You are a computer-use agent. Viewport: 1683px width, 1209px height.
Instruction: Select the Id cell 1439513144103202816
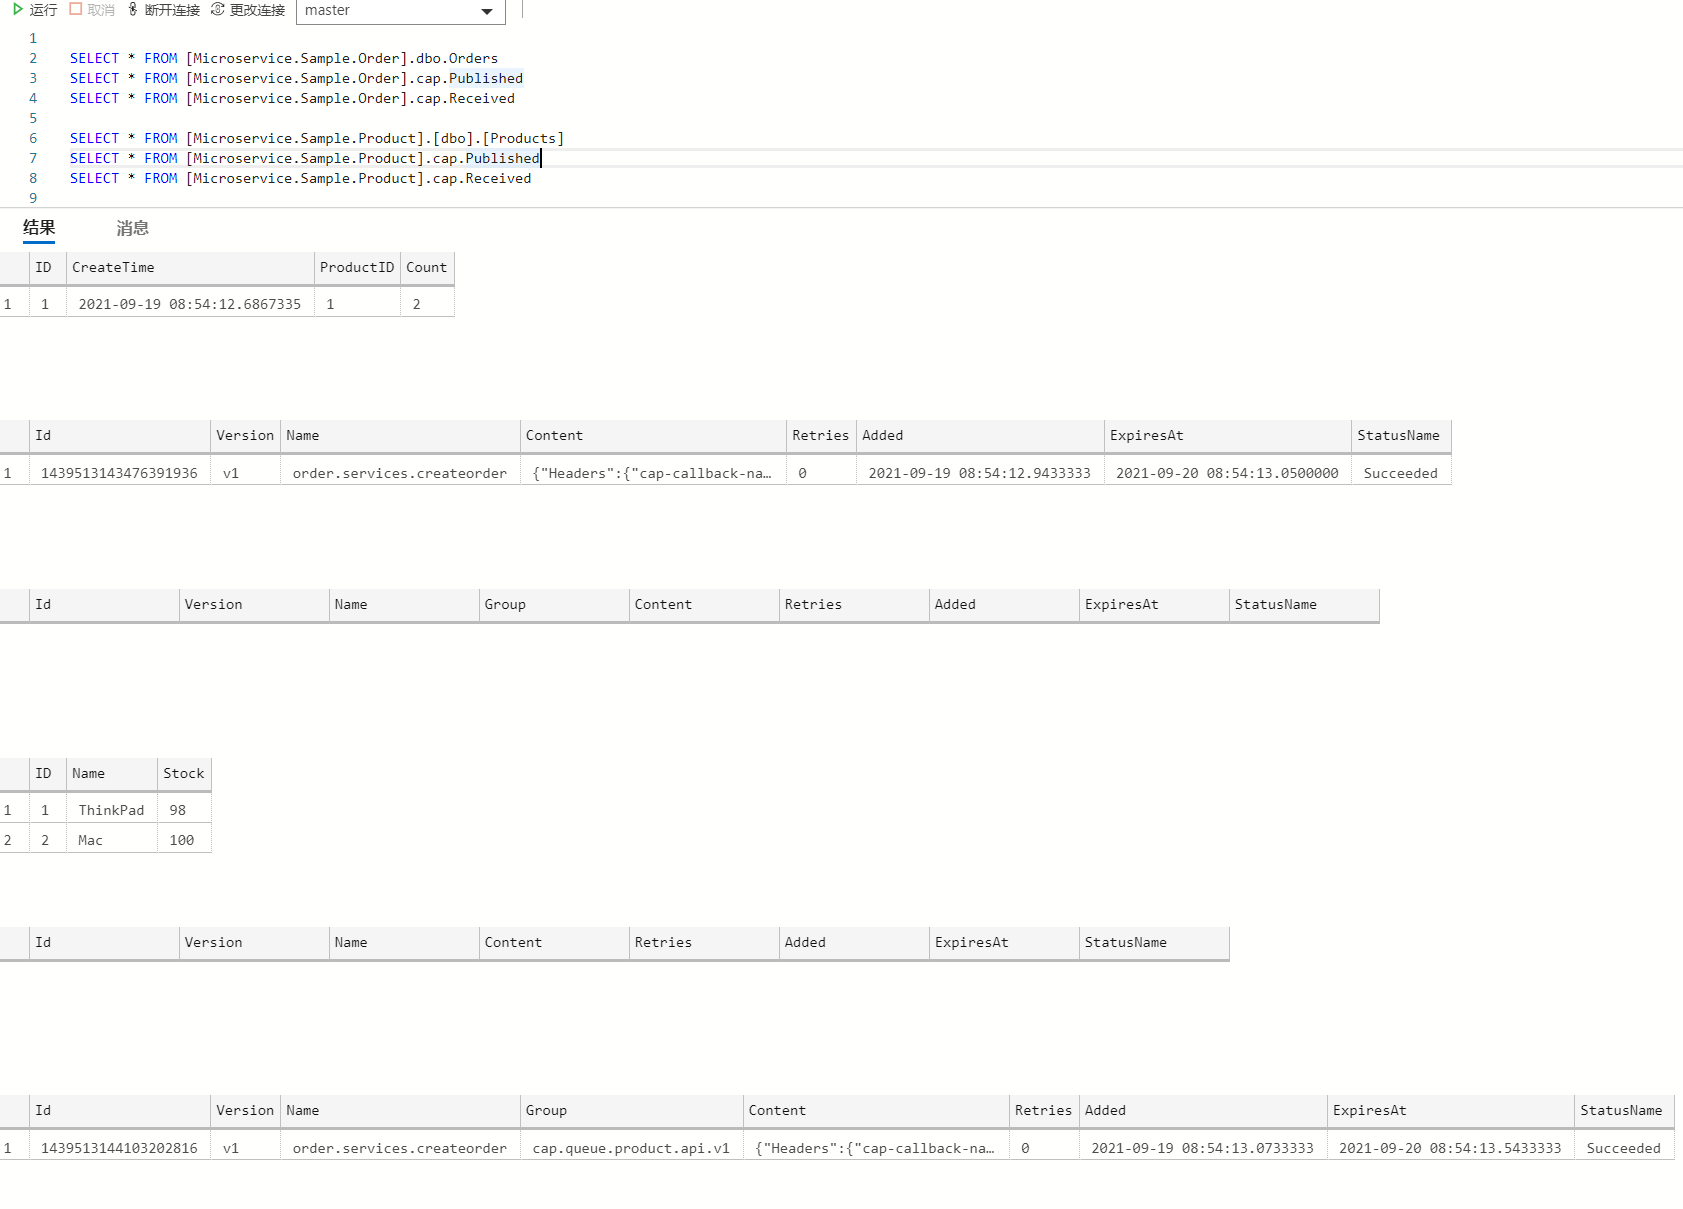(x=119, y=1148)
